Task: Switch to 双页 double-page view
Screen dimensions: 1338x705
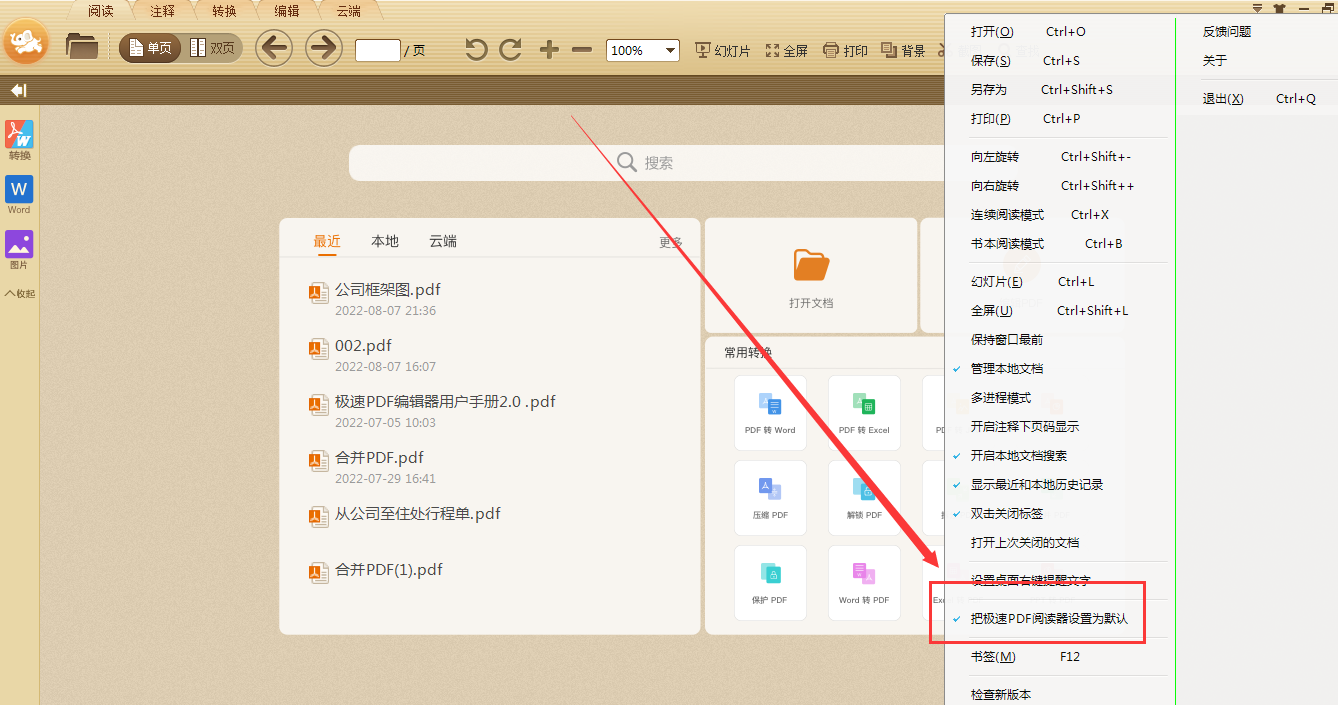Action: 212,48
